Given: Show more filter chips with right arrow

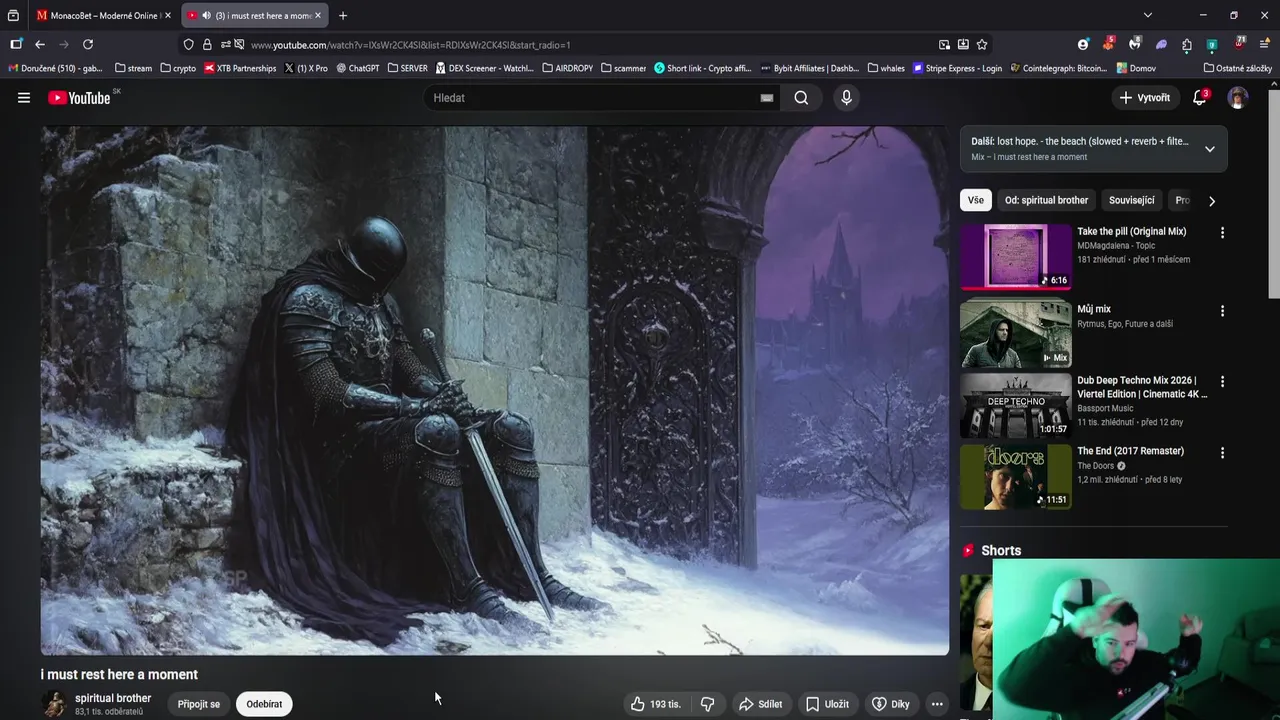Looking at the screenshot, I should click(x=1212, y=200).
